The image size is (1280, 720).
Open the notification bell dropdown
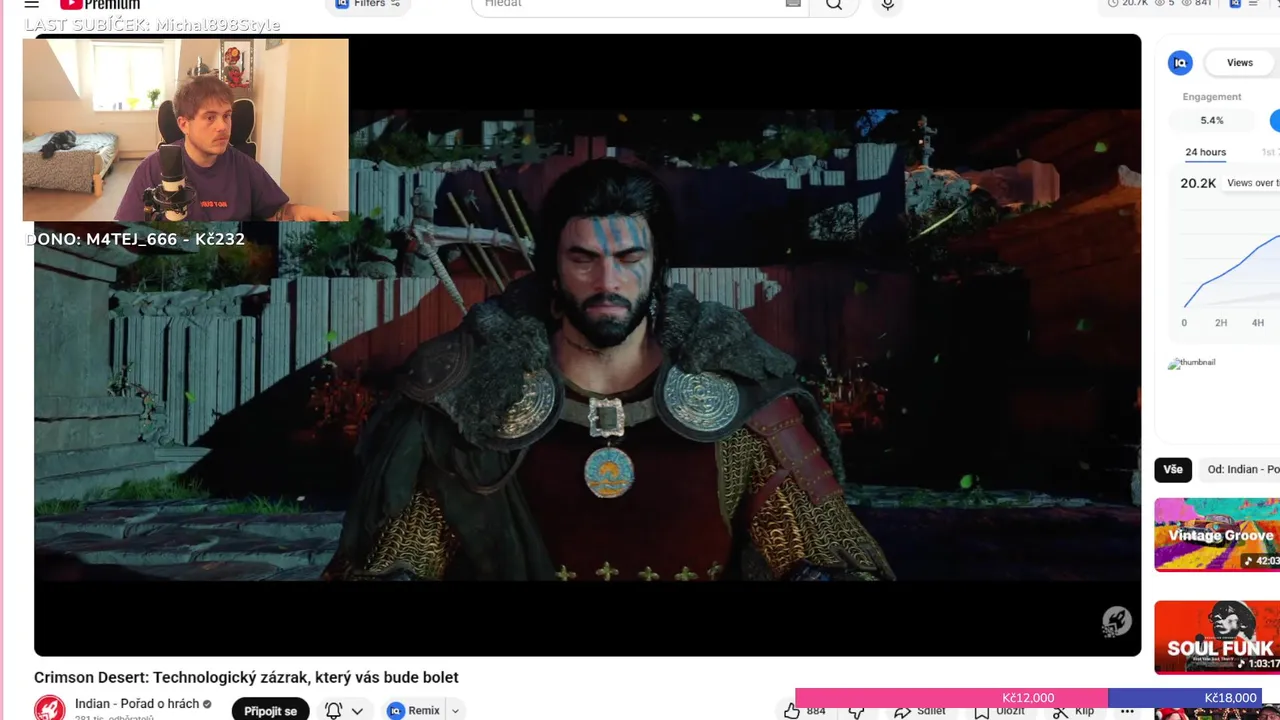[343, 710]
